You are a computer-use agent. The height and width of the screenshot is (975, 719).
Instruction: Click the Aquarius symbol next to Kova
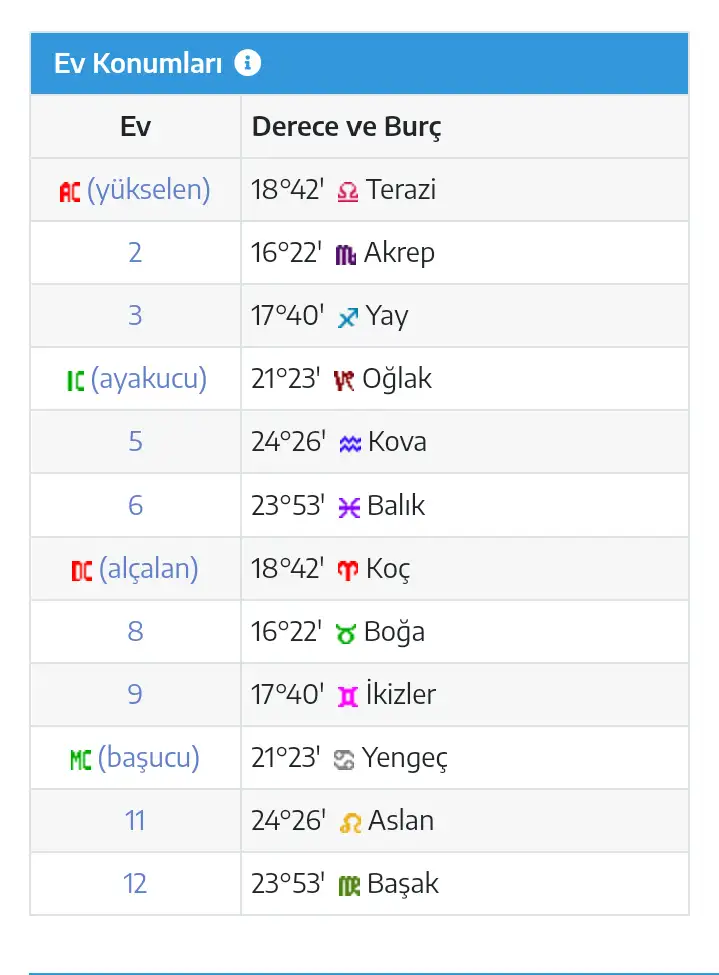(349, 443)
